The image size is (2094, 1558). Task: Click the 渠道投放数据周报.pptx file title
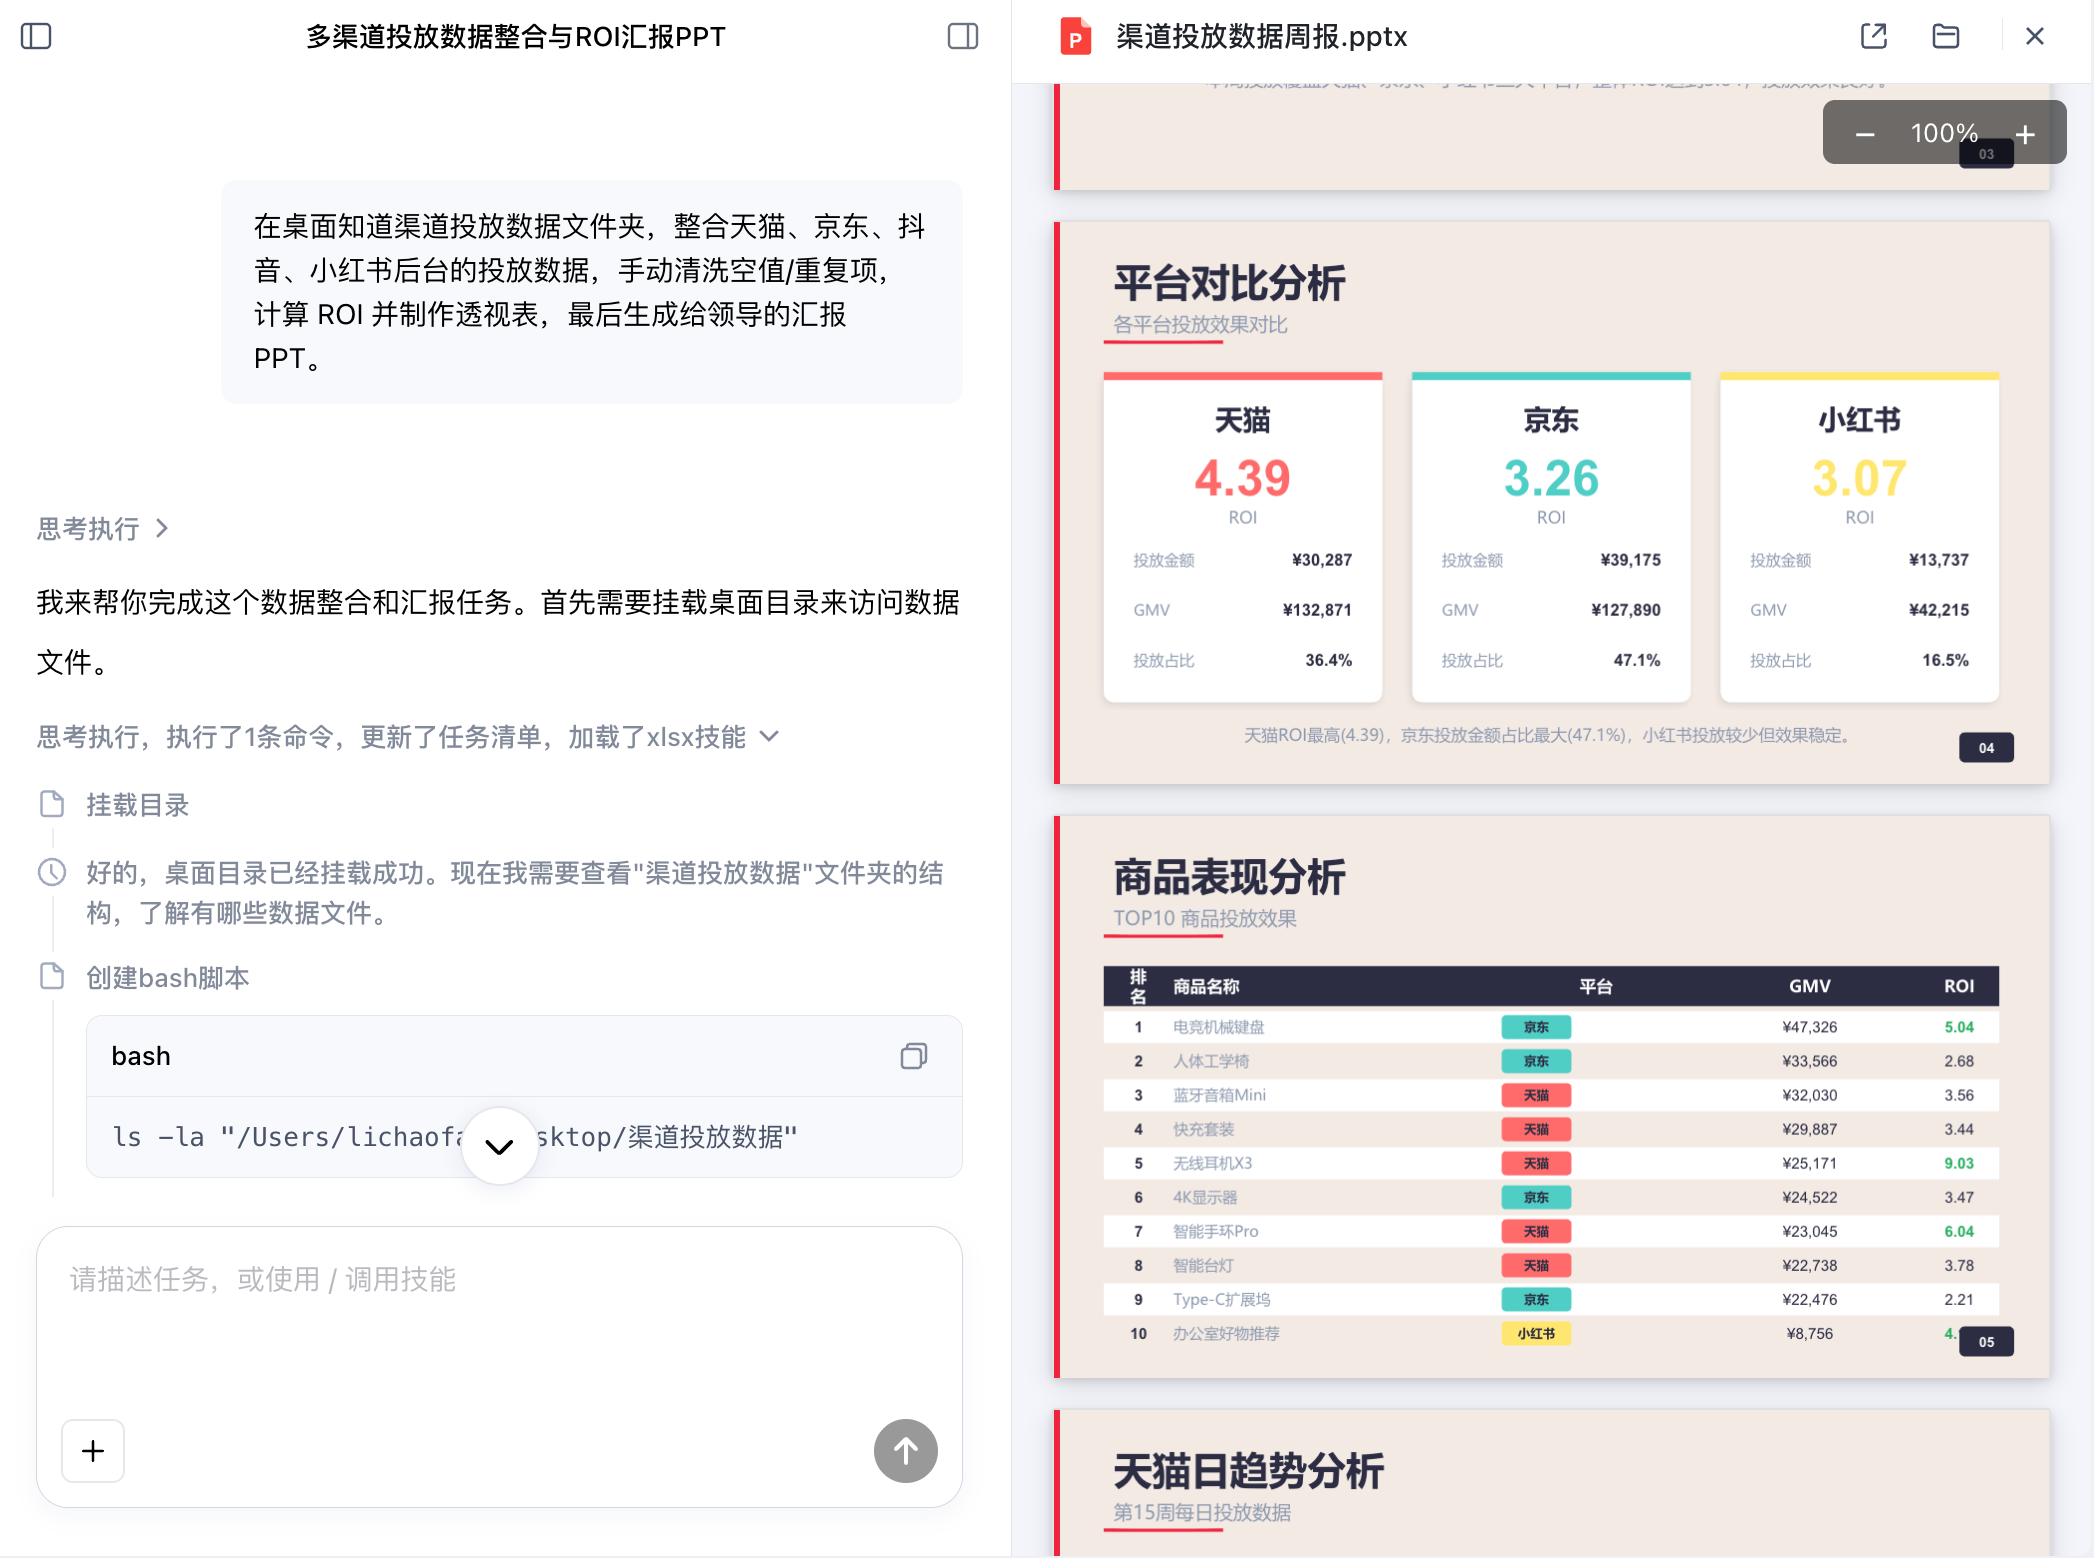coord(1261,37)
